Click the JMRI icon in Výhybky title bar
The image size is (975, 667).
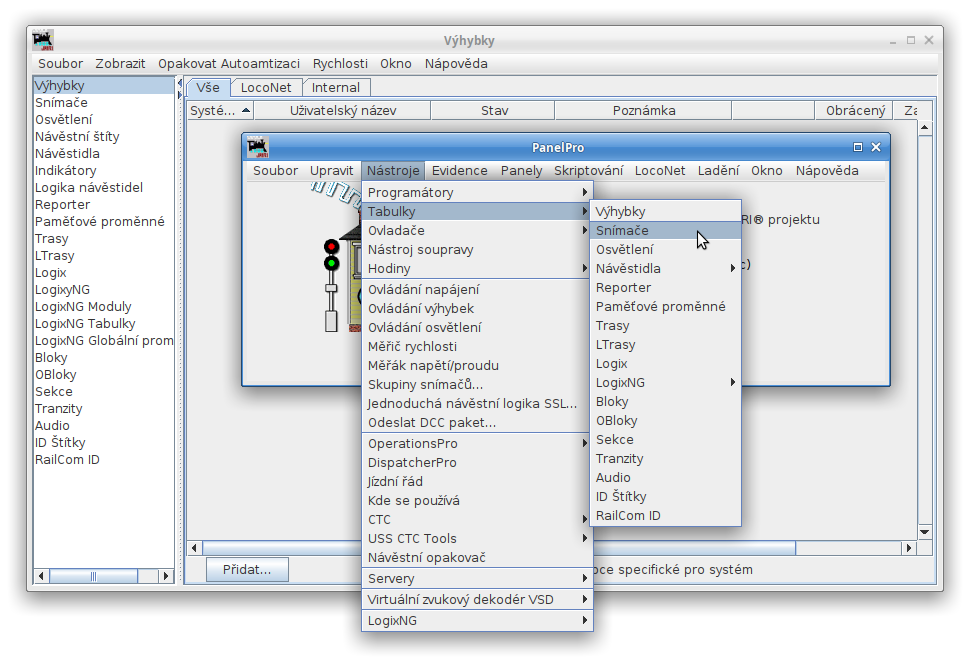point(43,41)
